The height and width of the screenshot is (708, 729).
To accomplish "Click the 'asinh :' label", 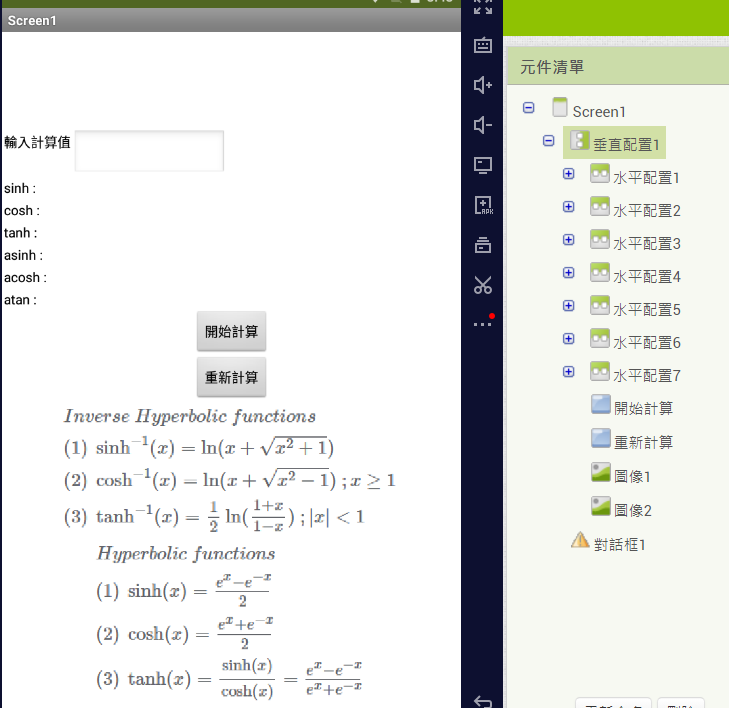I will [23, 255].
